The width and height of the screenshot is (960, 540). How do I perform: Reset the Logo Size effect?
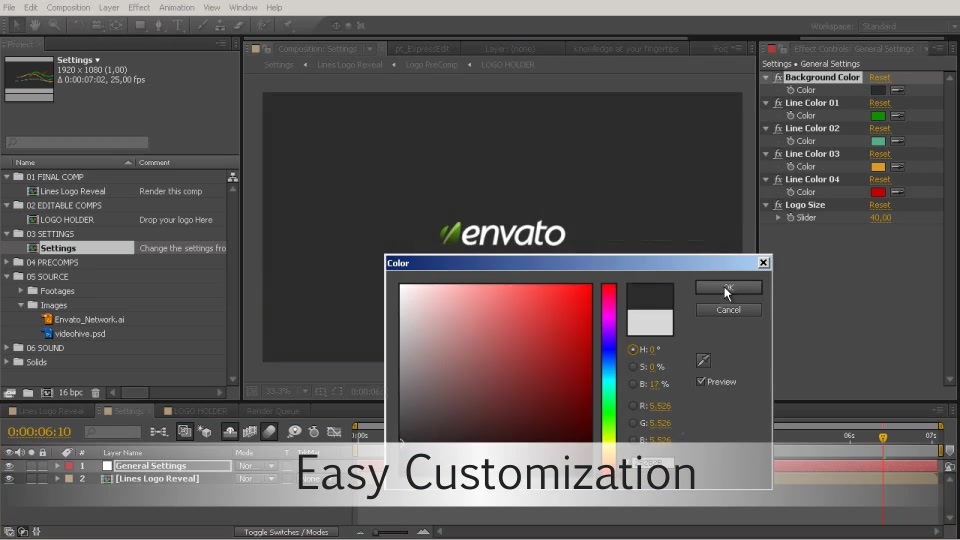(x=880, y=205)
